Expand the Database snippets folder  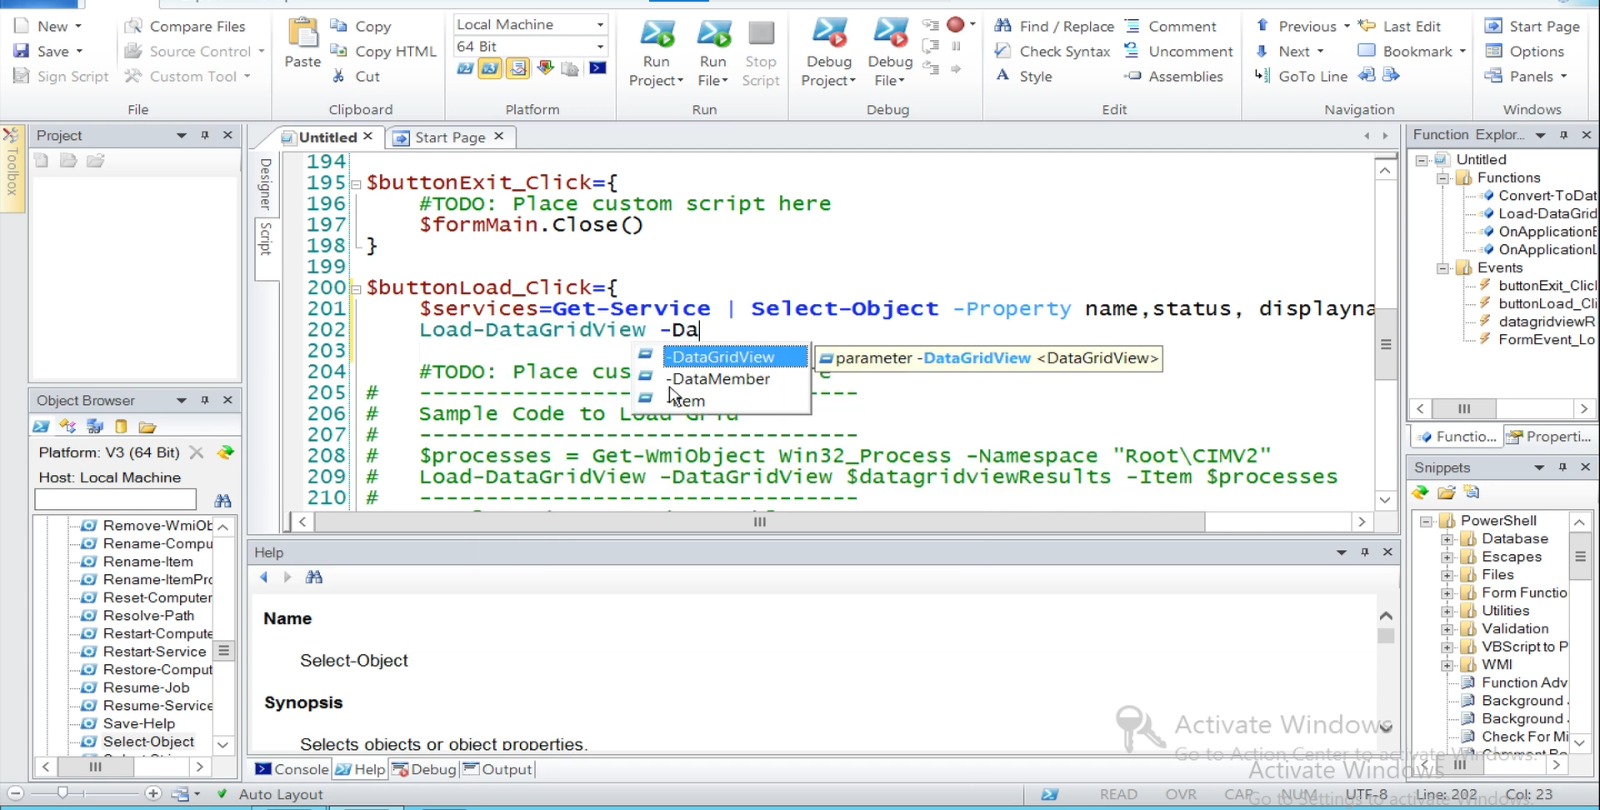point(1447,539)
